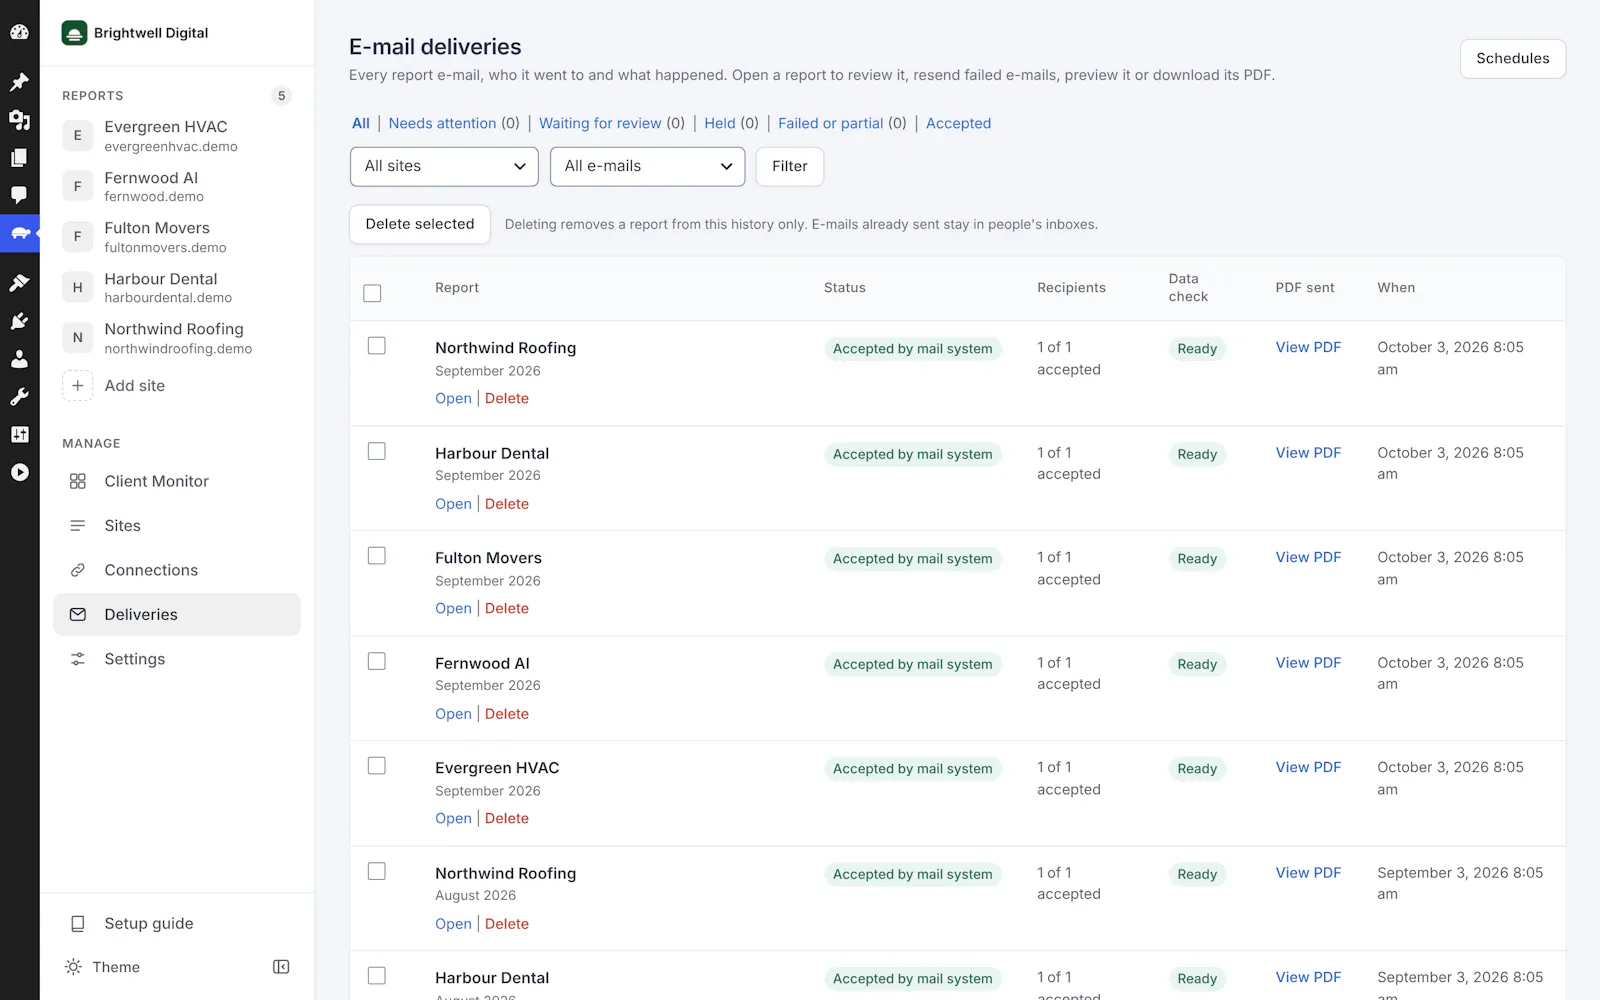Expand the All sites dropdown
This screenshot has width=1600, height=1000.
click(444, 166)
